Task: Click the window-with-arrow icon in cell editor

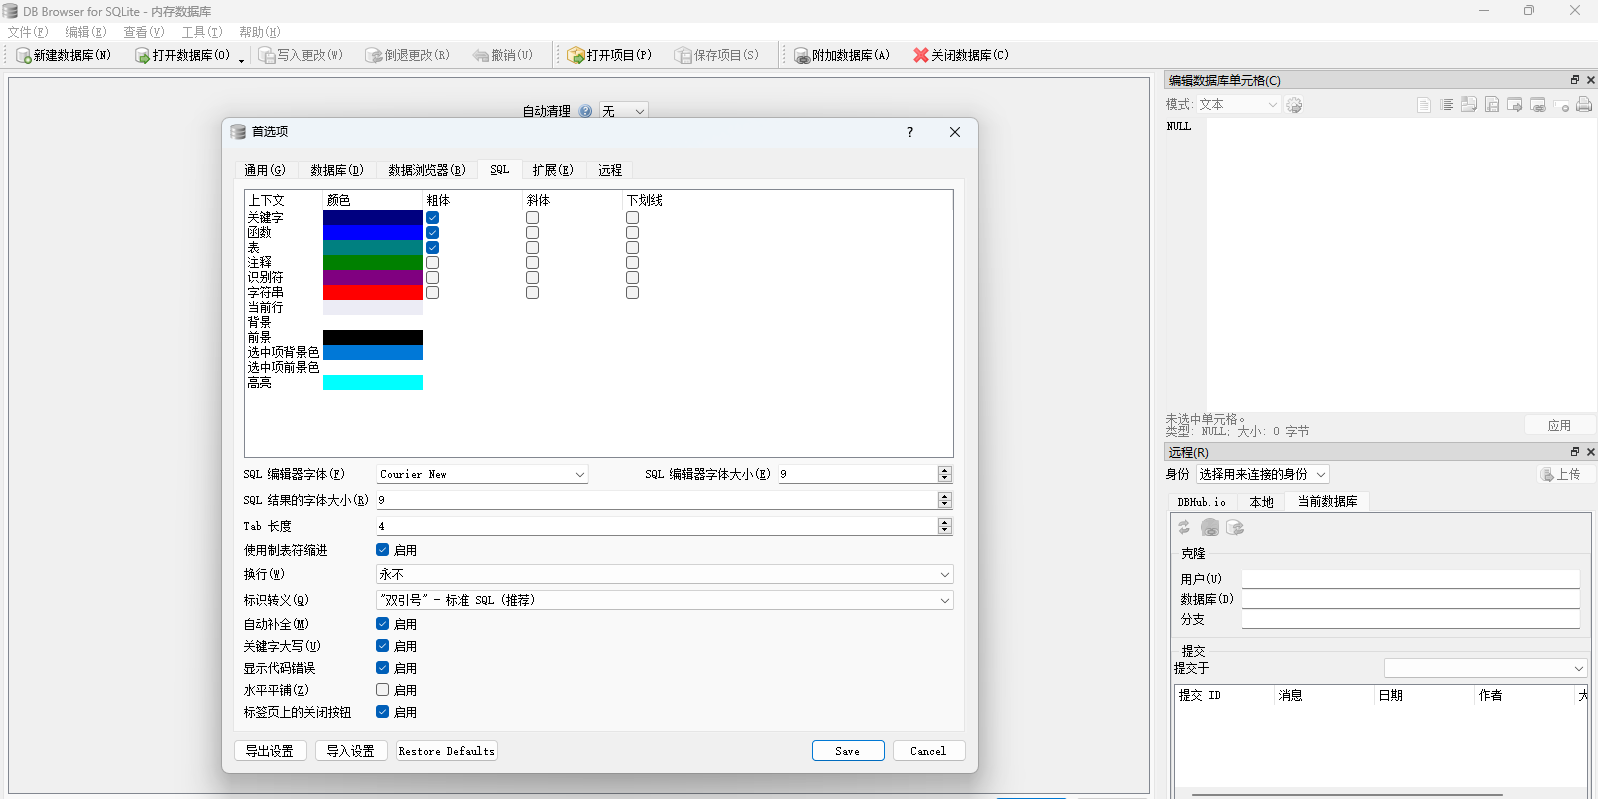Action: (x=1515, y=105)
